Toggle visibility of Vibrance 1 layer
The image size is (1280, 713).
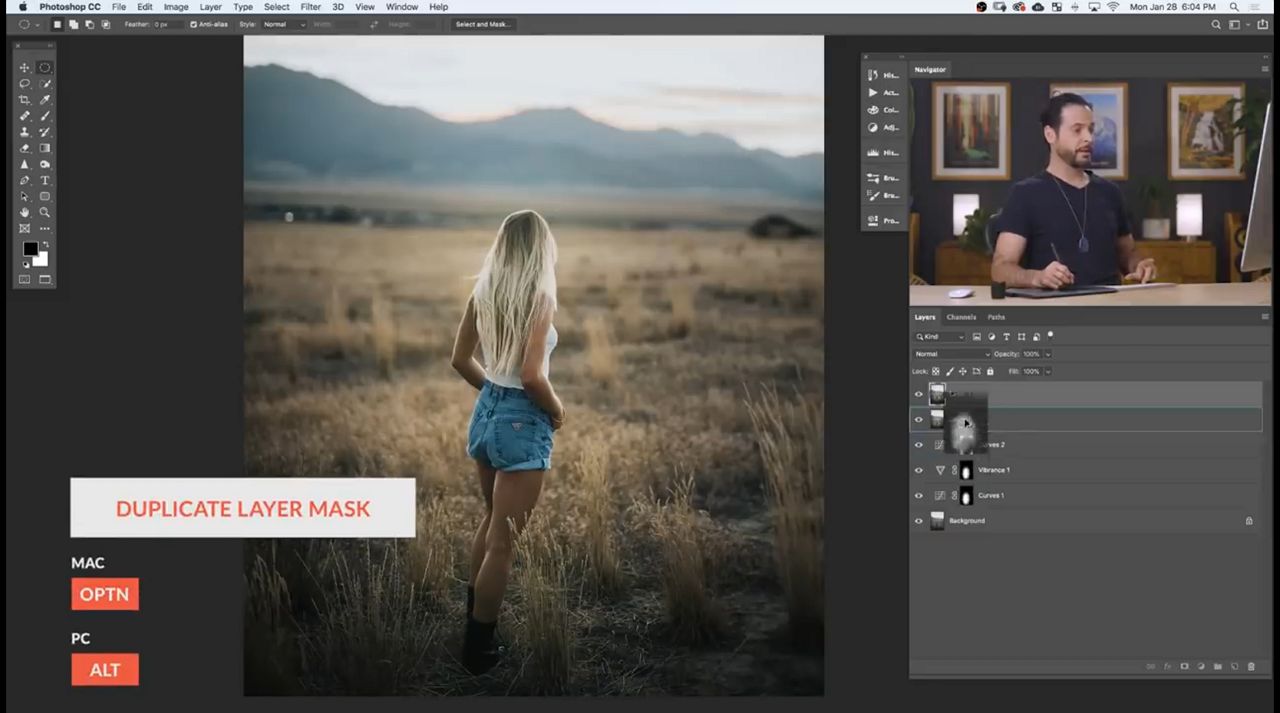pos(919,470)
